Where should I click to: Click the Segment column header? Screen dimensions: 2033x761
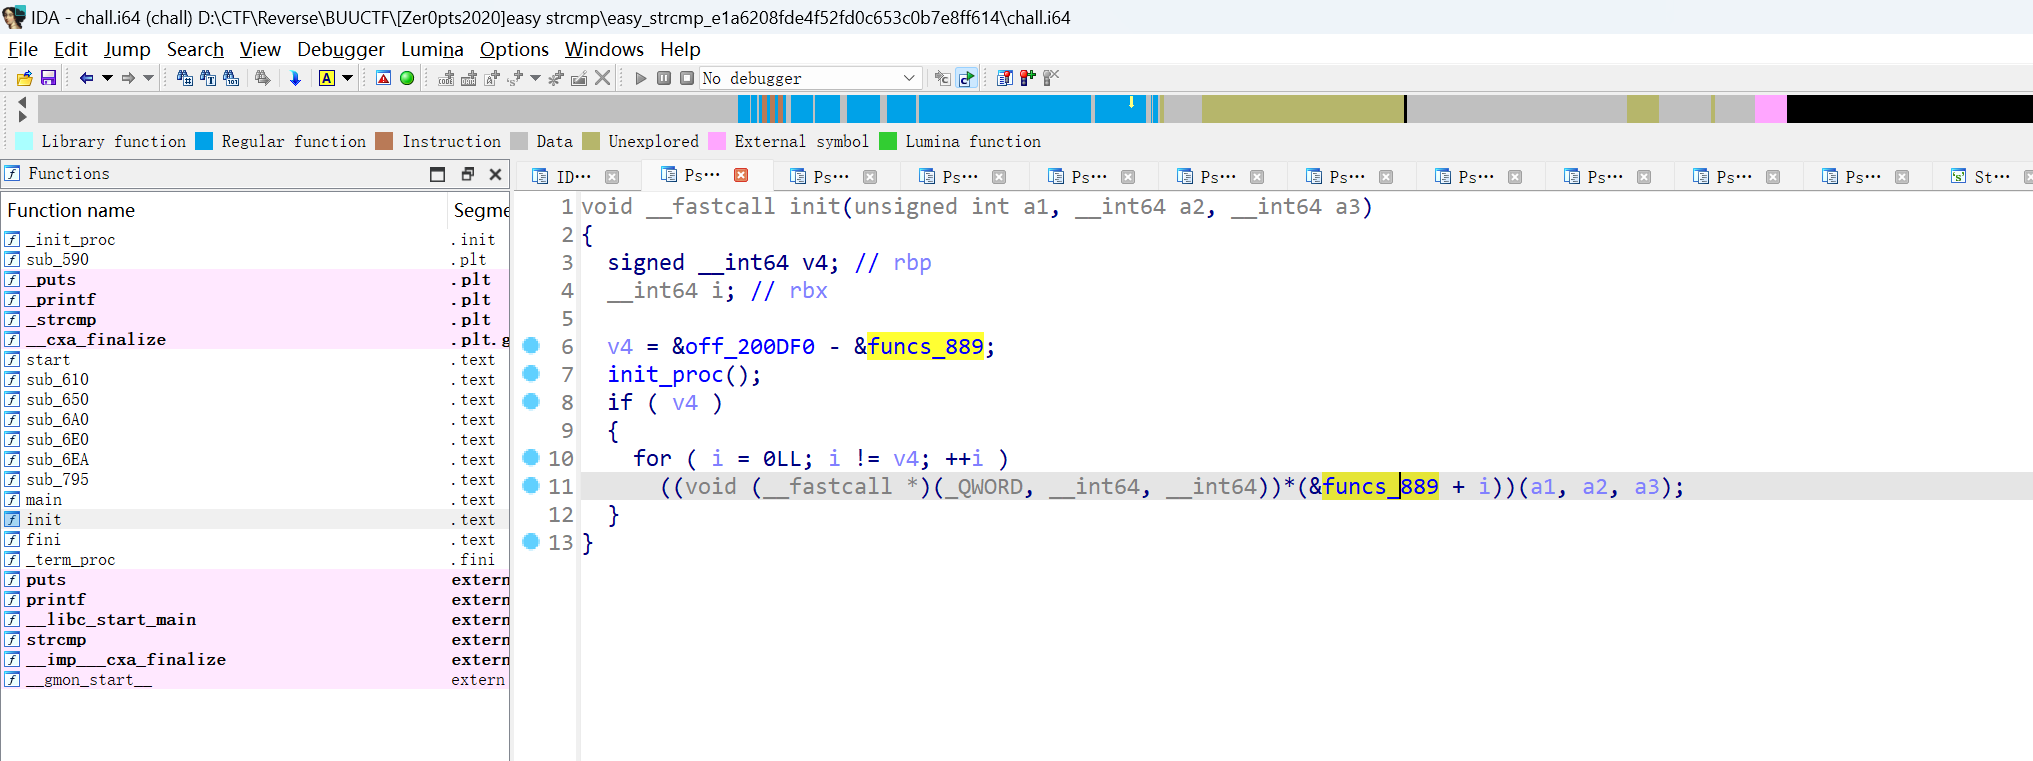tap(480, 210)
